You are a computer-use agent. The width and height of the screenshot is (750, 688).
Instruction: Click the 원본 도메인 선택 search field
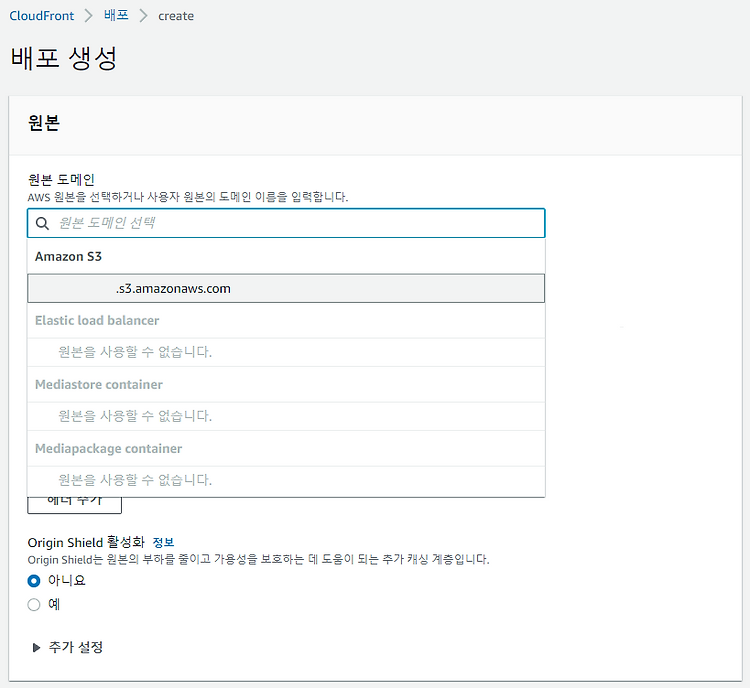(x=286, y=223)
